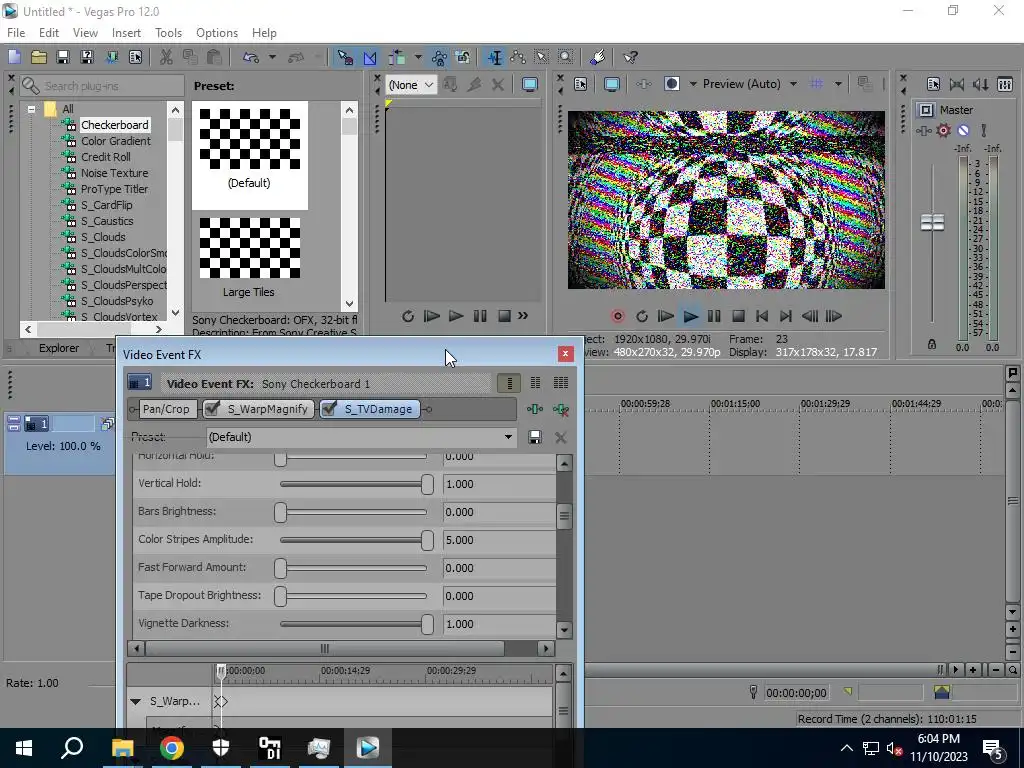Open a project with the folder icon
Image resolution: width=1024 pixels, height=768 pixels.
point(39,57)
